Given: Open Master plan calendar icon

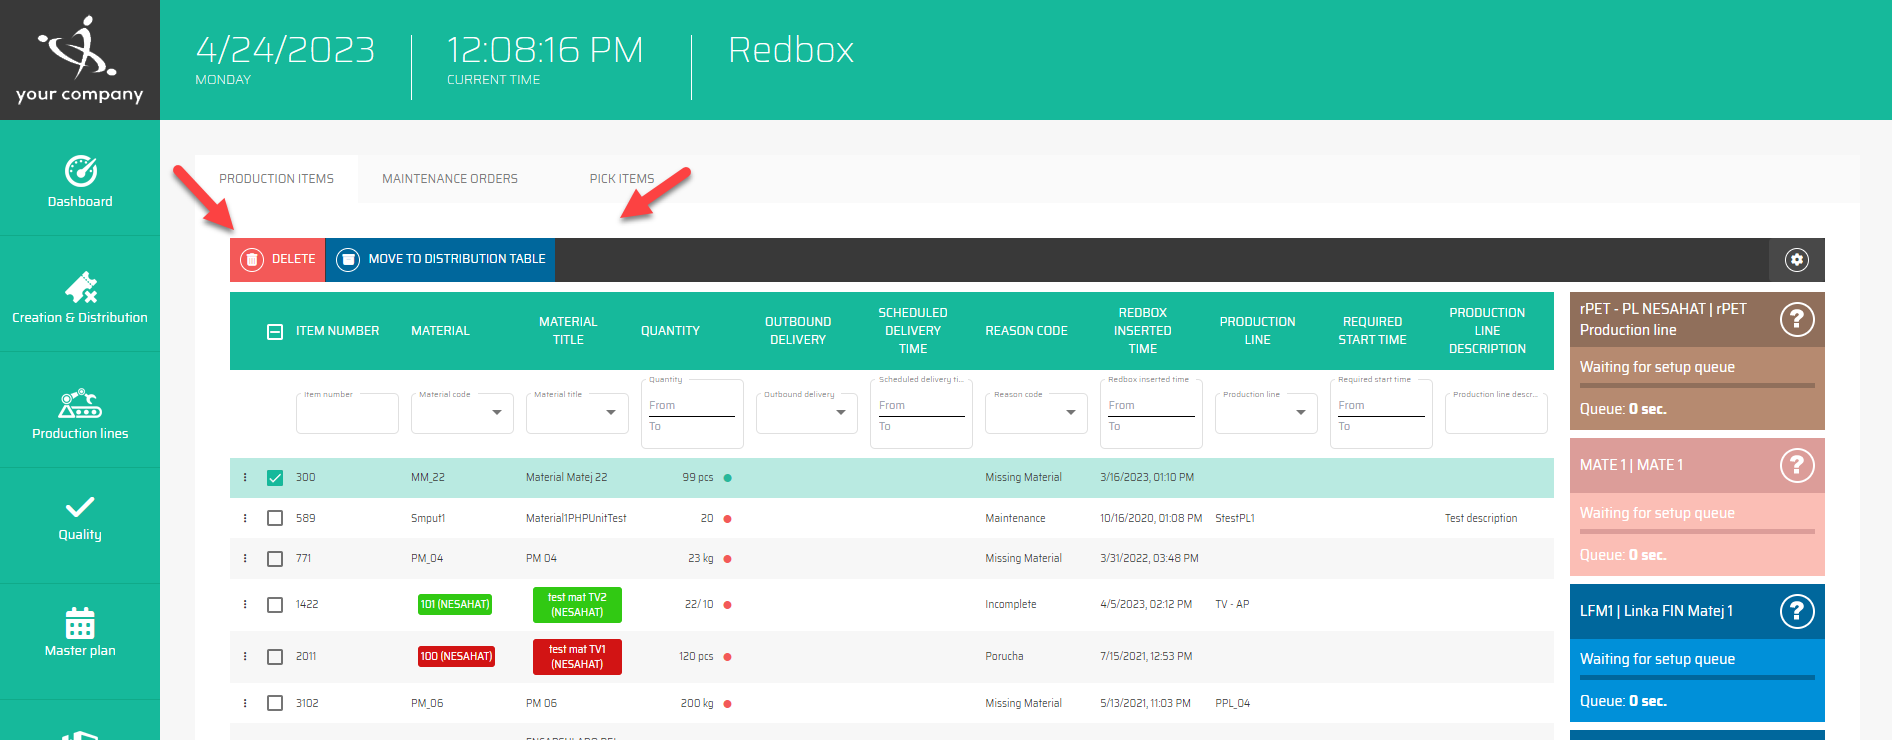Looking at the screenshot, I should point(80,623).
